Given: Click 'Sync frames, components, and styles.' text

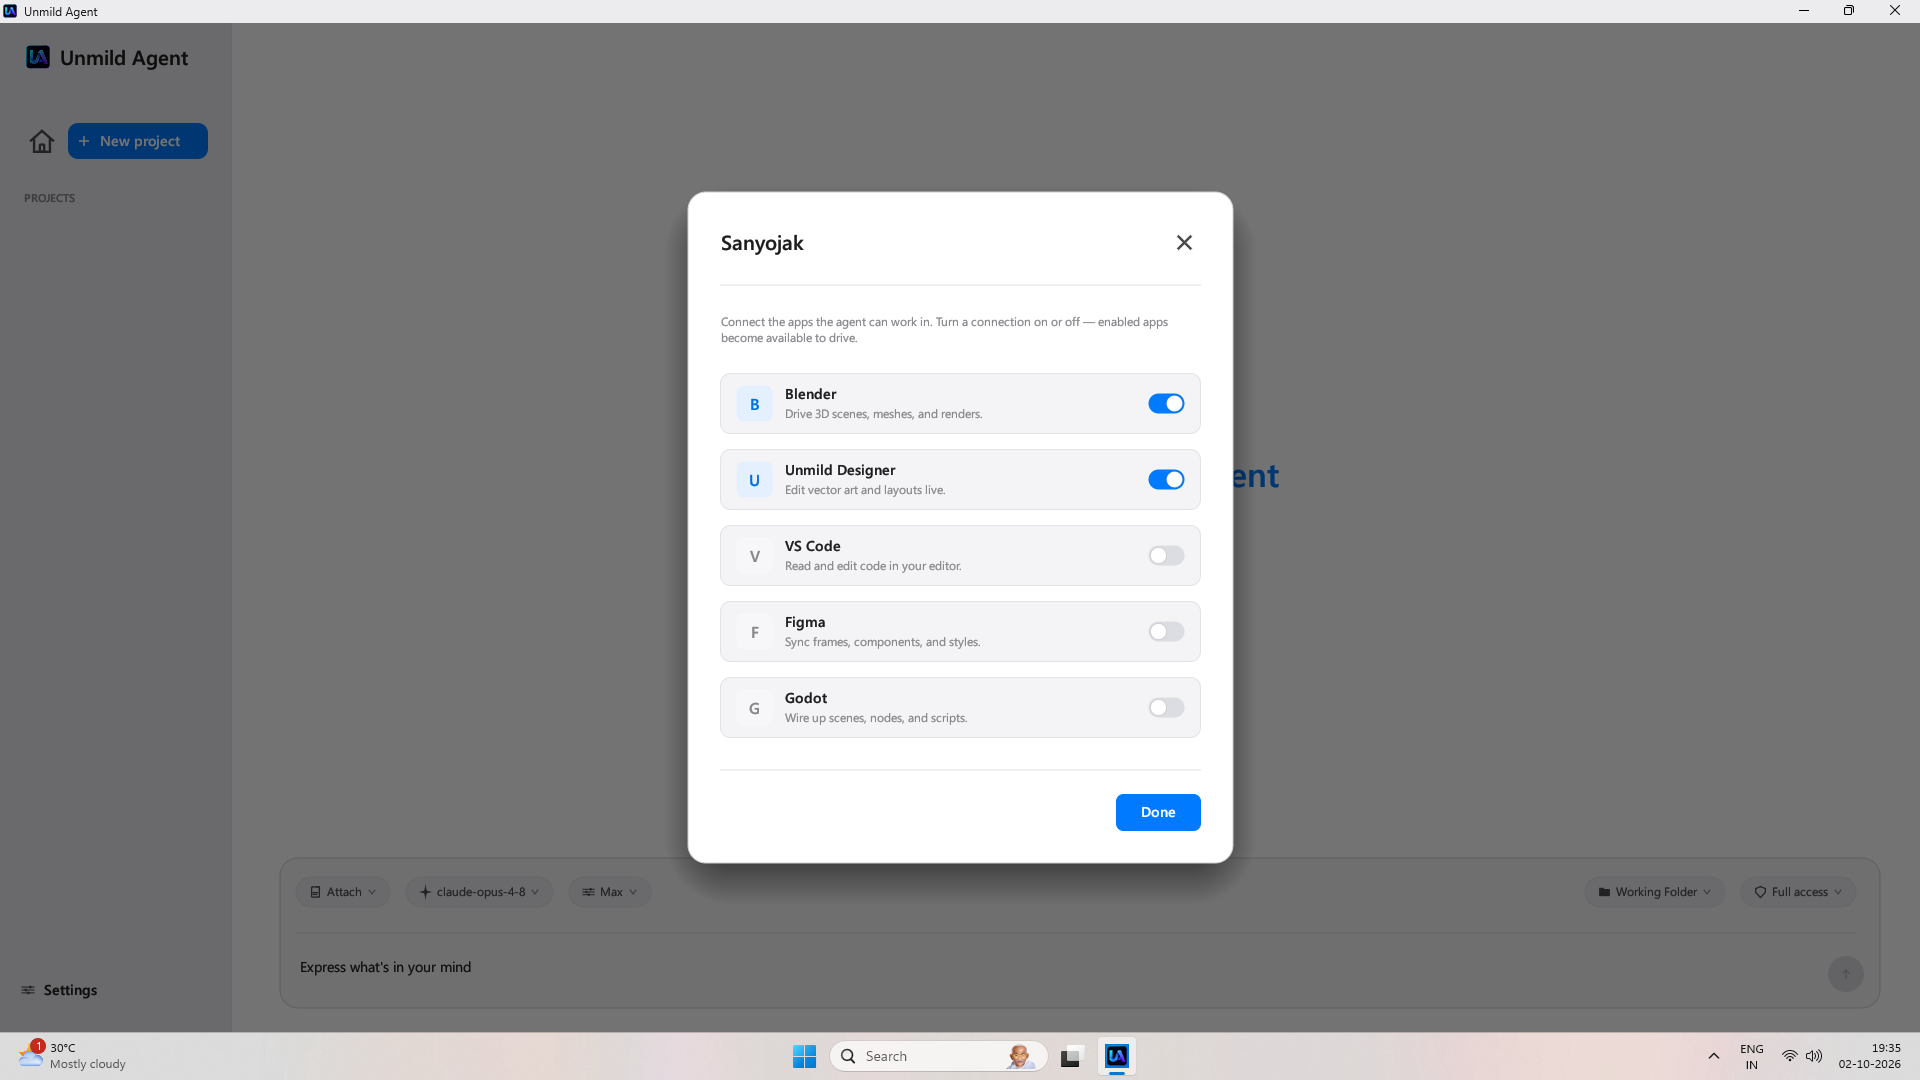Looking at the screenshot, I should (x=882, y=642).
